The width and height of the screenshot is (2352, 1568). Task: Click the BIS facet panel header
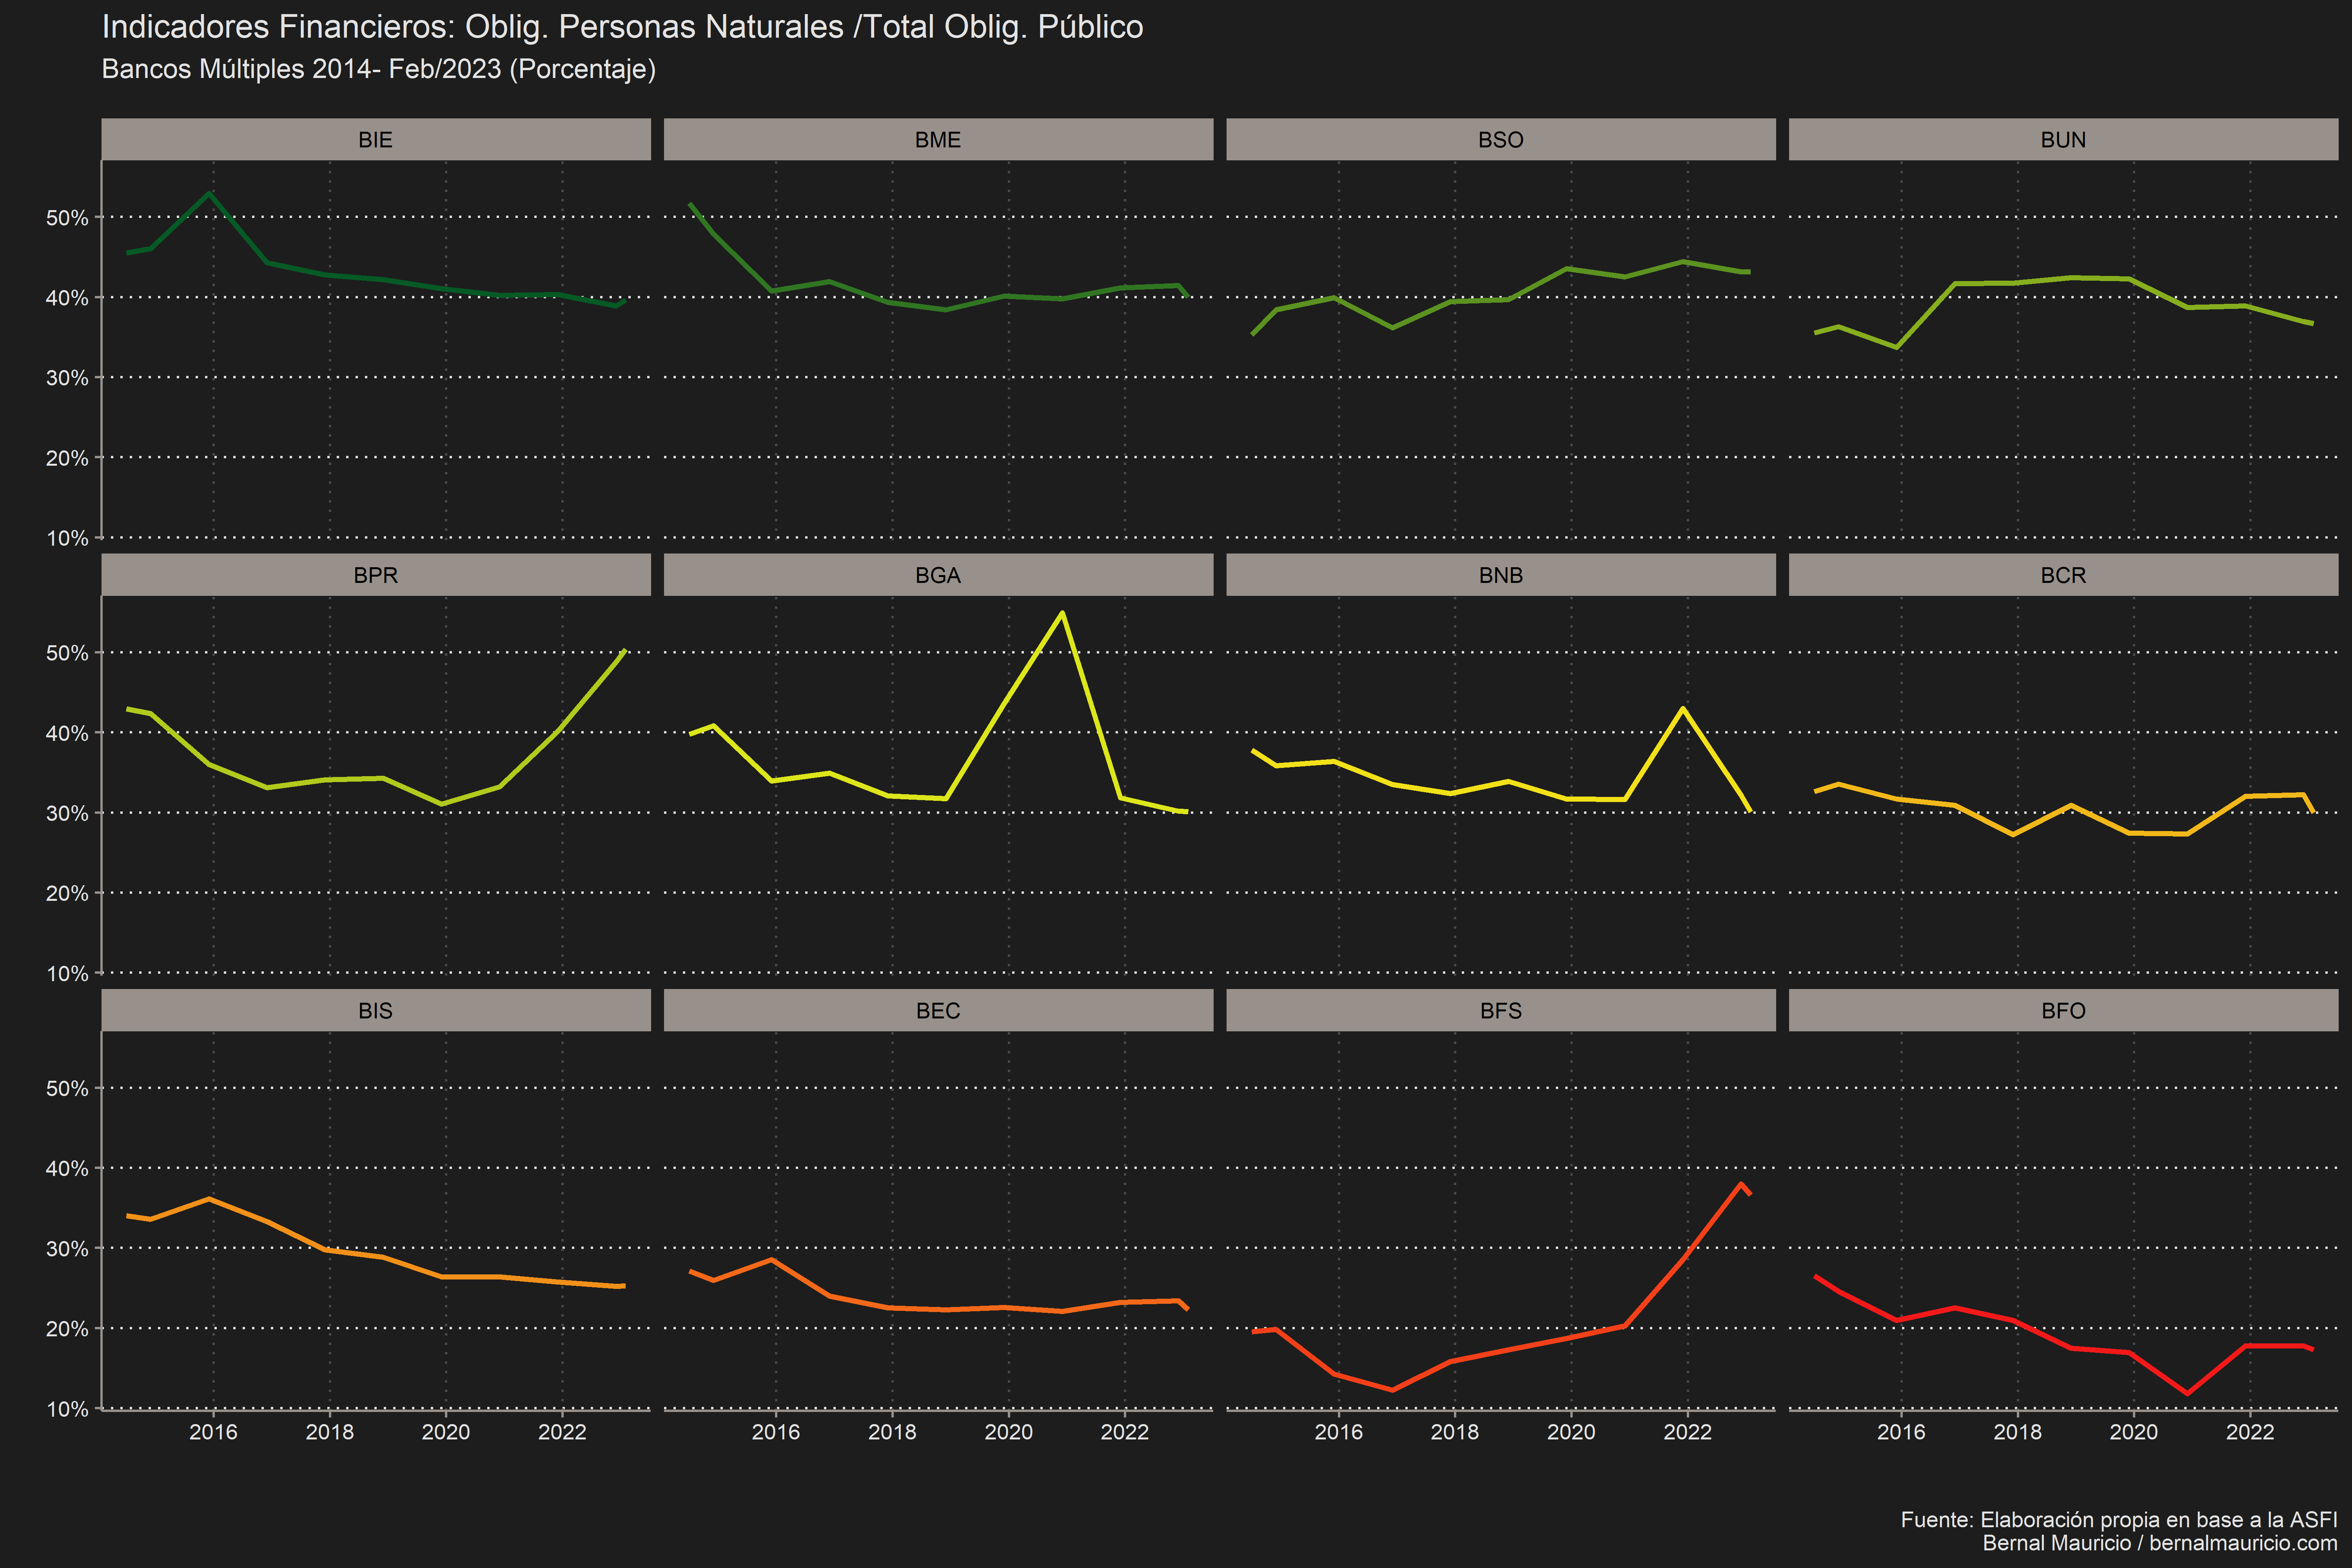[x=376, y=1010]
